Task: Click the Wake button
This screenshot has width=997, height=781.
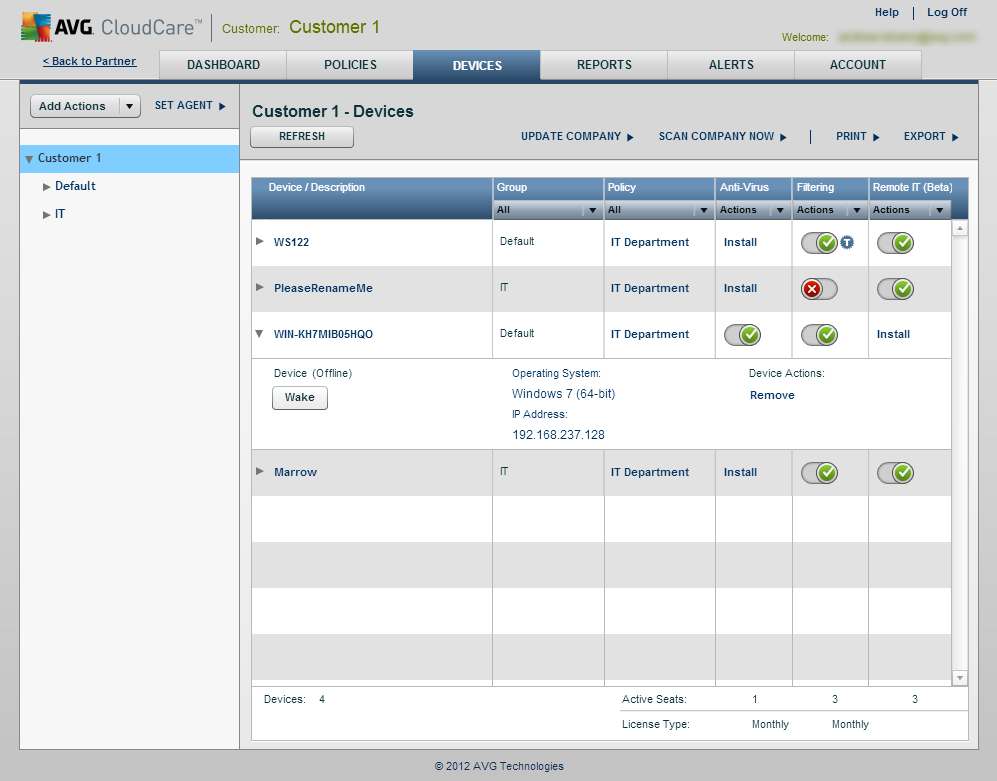Action: pos(299,397)
